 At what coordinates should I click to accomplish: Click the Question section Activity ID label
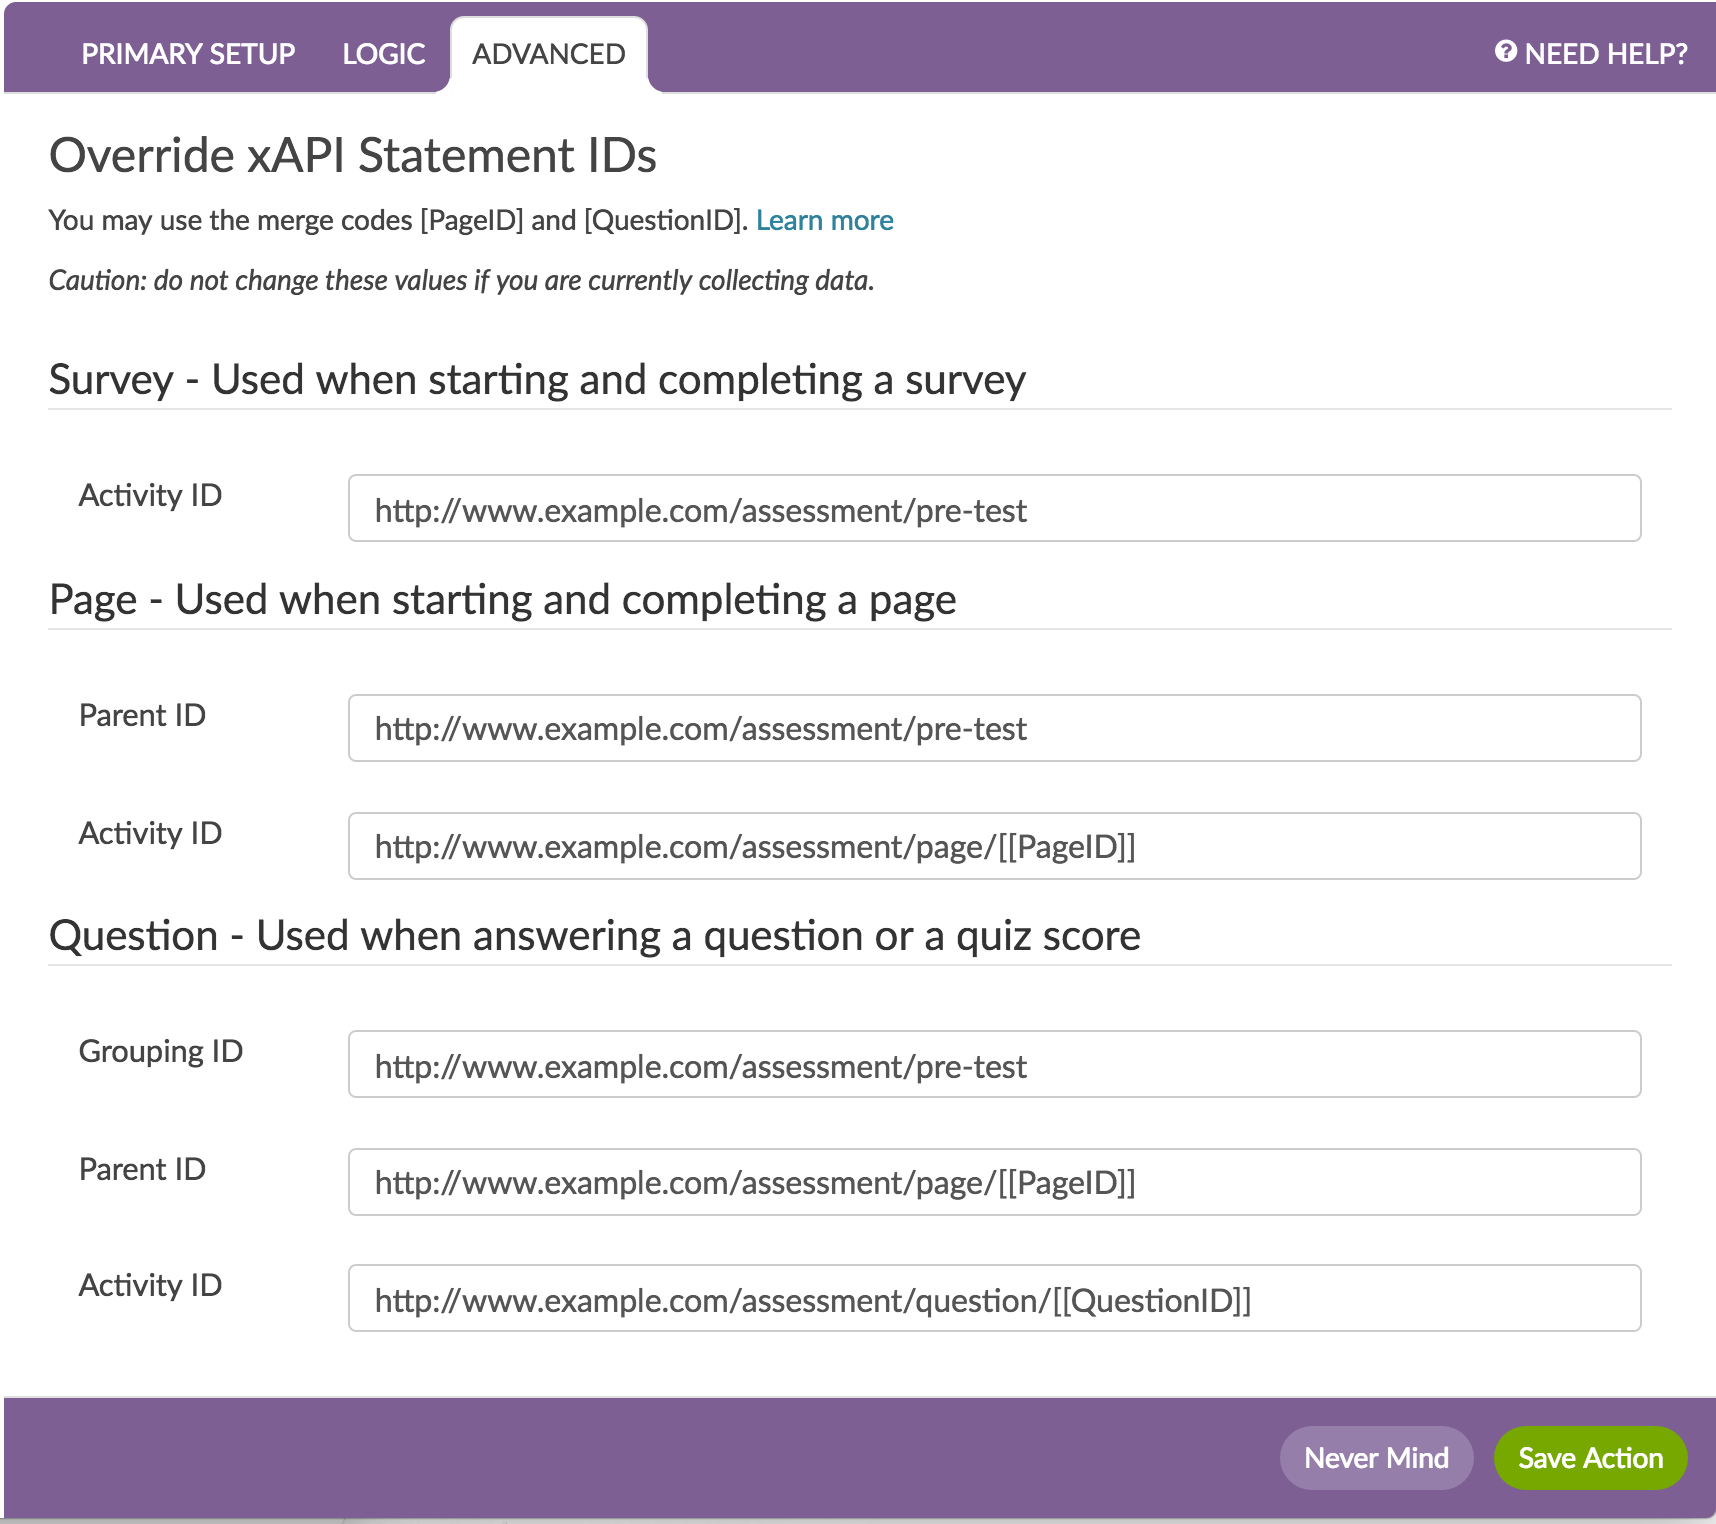150,1285
